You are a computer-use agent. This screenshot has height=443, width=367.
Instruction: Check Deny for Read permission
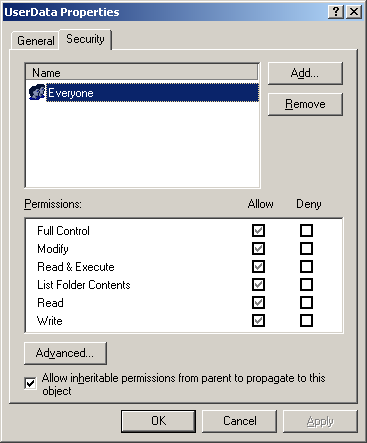306,302
